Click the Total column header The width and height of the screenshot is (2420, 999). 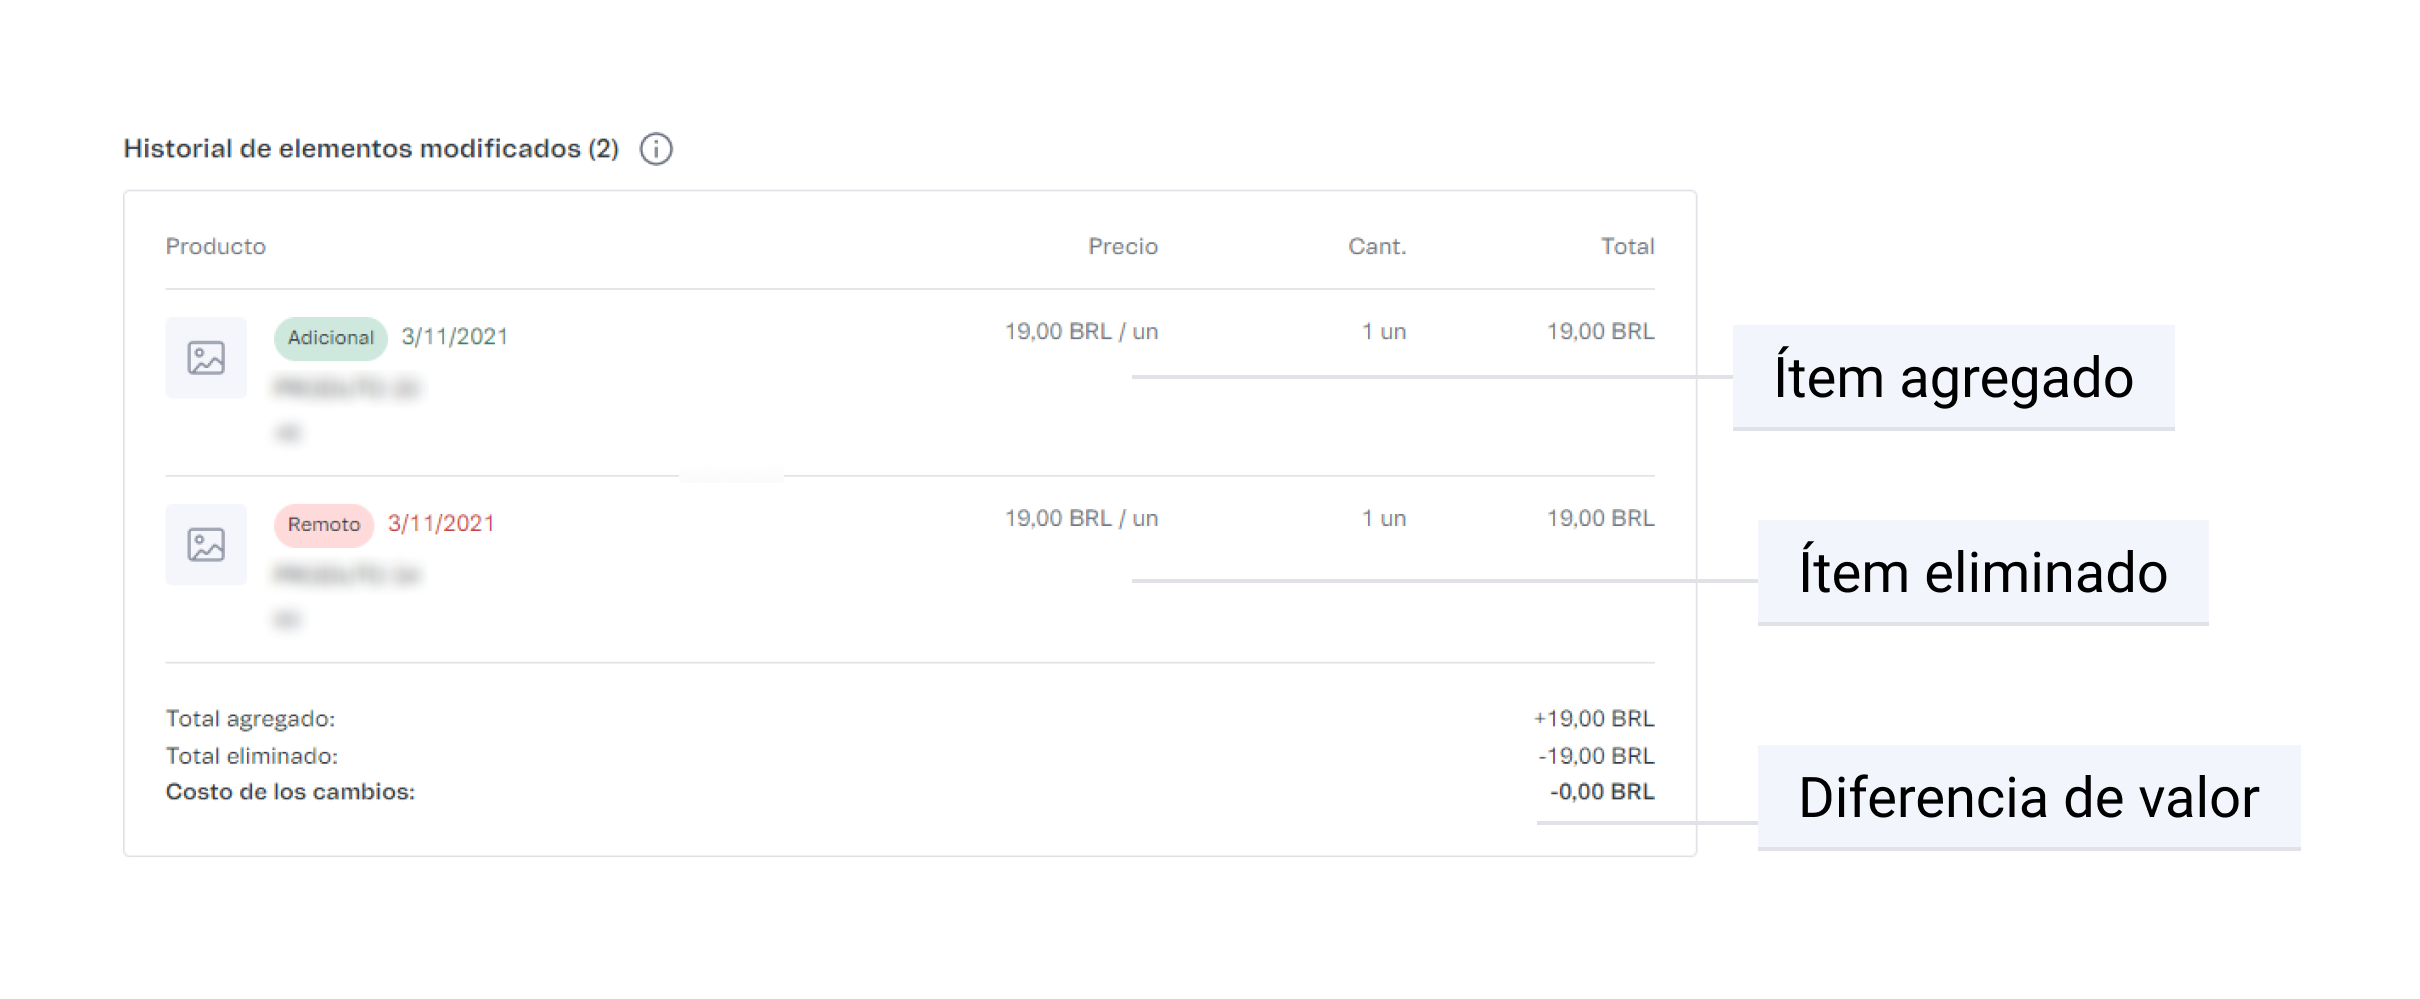coord(1627,246)
